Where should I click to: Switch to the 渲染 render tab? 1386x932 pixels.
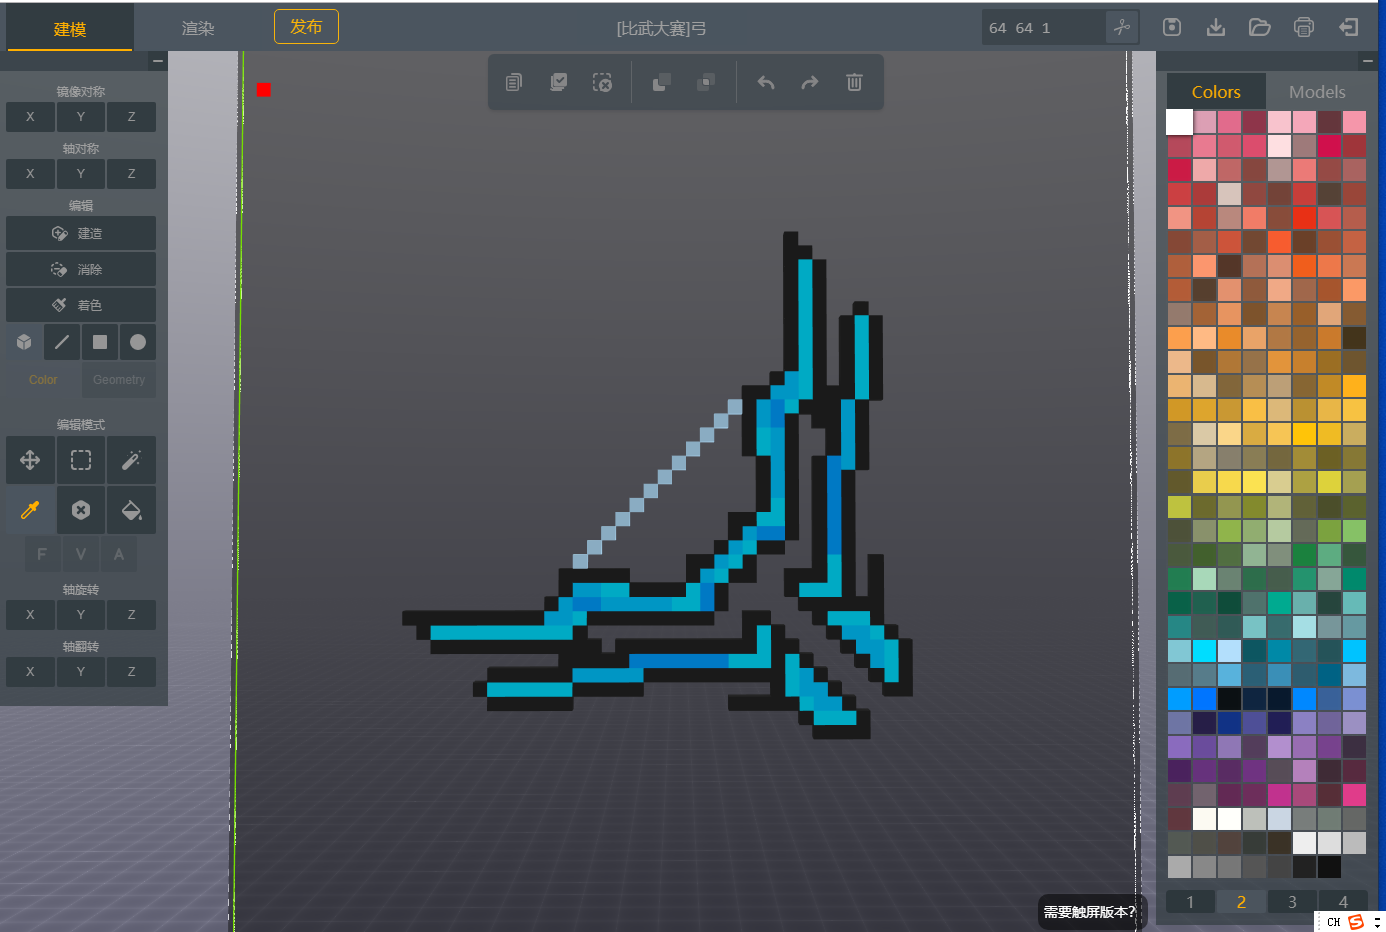(x=198, y=28)
